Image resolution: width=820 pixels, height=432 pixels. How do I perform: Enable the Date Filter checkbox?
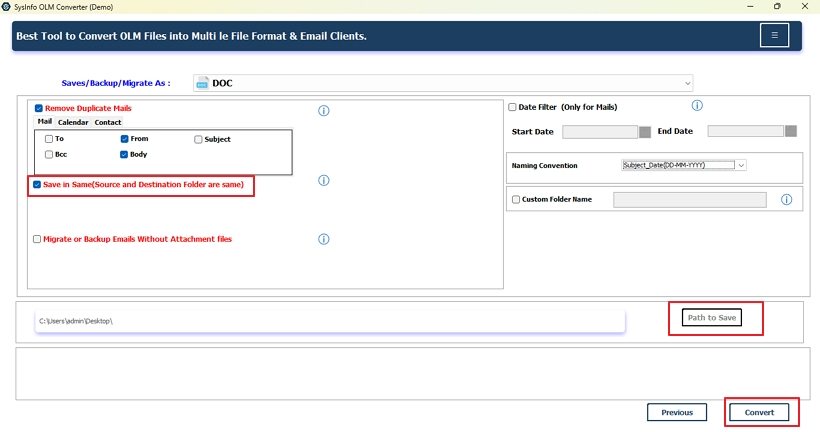point(512,107)
